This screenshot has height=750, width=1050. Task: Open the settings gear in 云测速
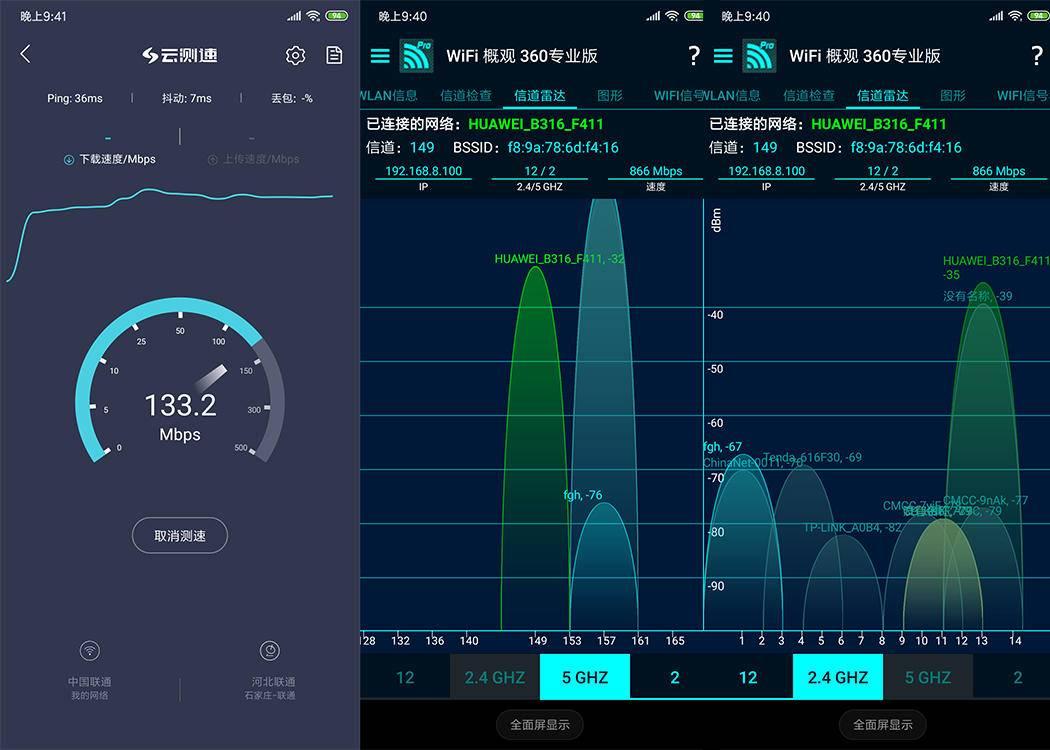295,55
